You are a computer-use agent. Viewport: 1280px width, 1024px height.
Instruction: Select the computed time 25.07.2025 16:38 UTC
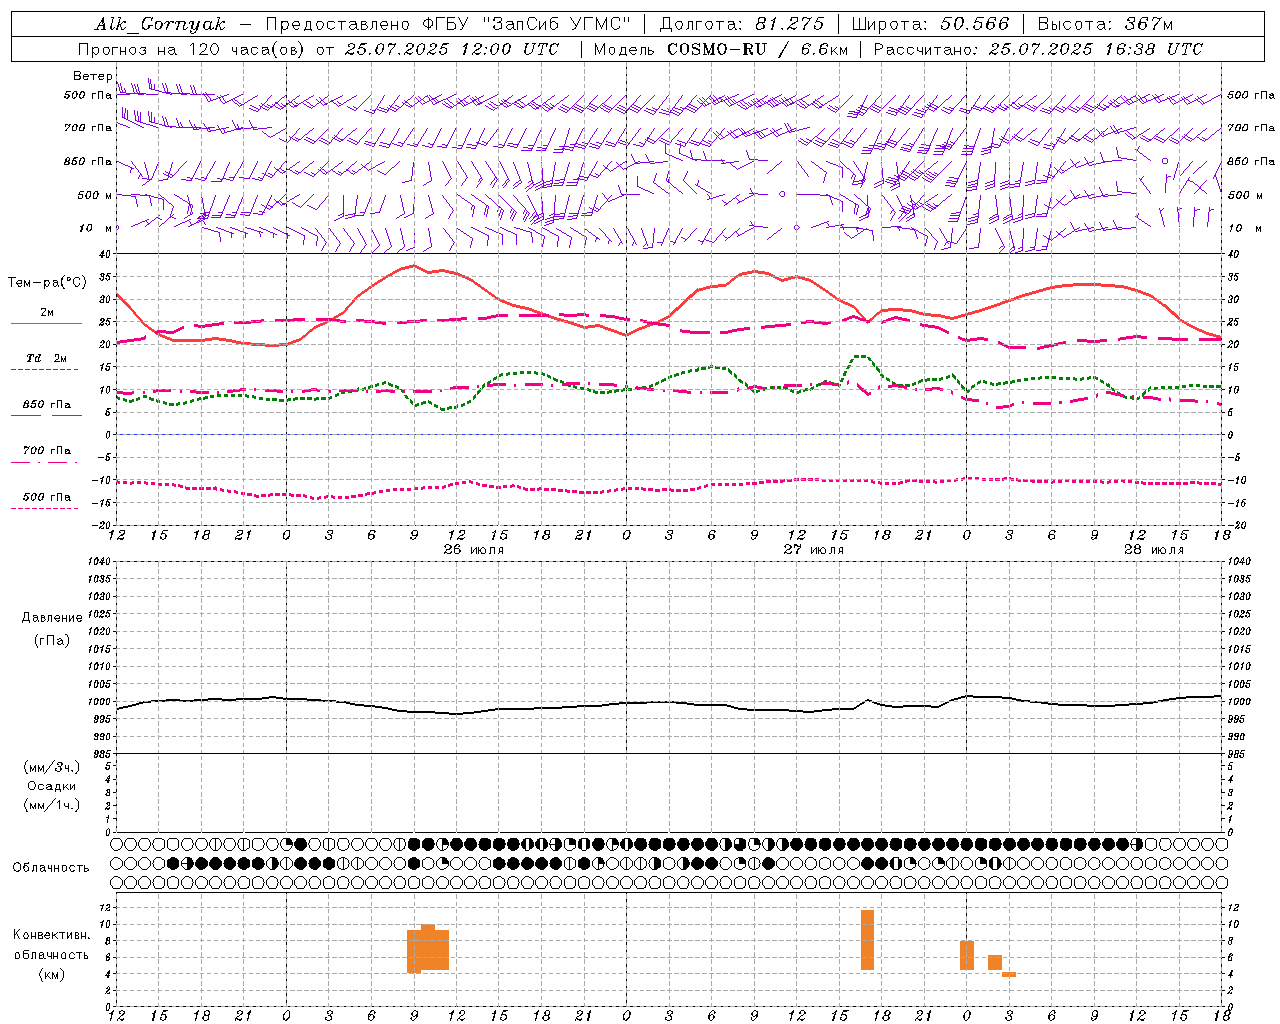pyautogui.click(x=1095, y=49)
